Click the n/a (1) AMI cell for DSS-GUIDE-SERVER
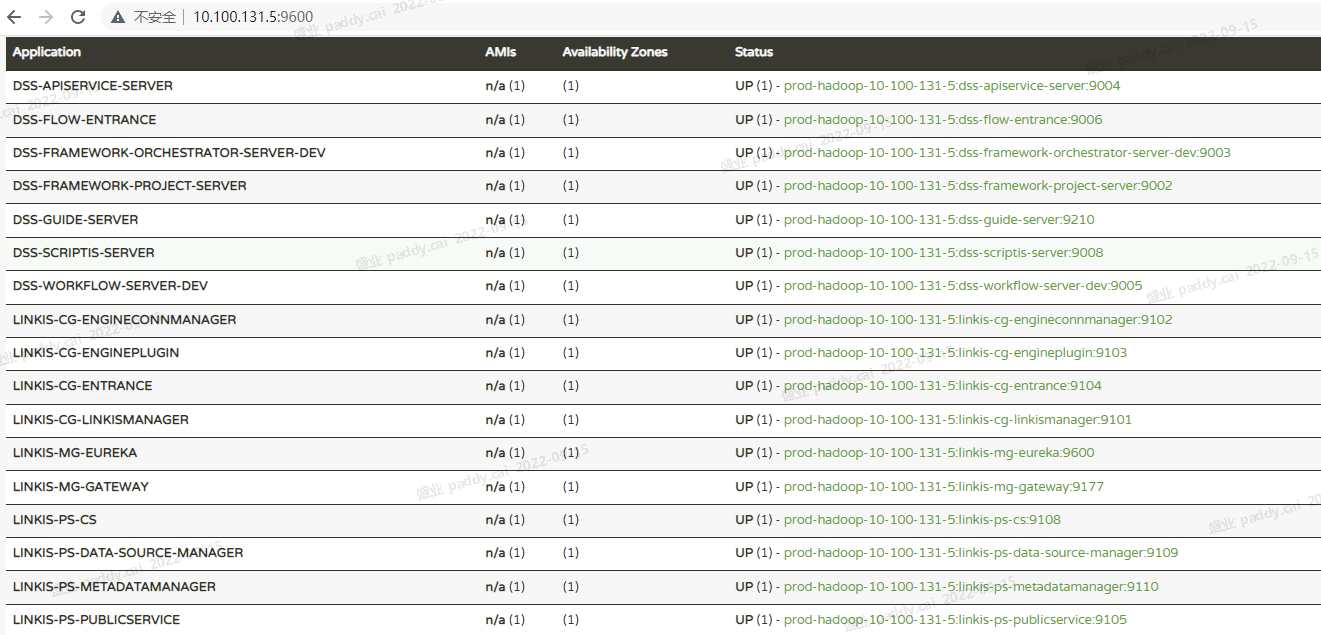This screenshot has width=1321, height=635. (x=505, y=220)
